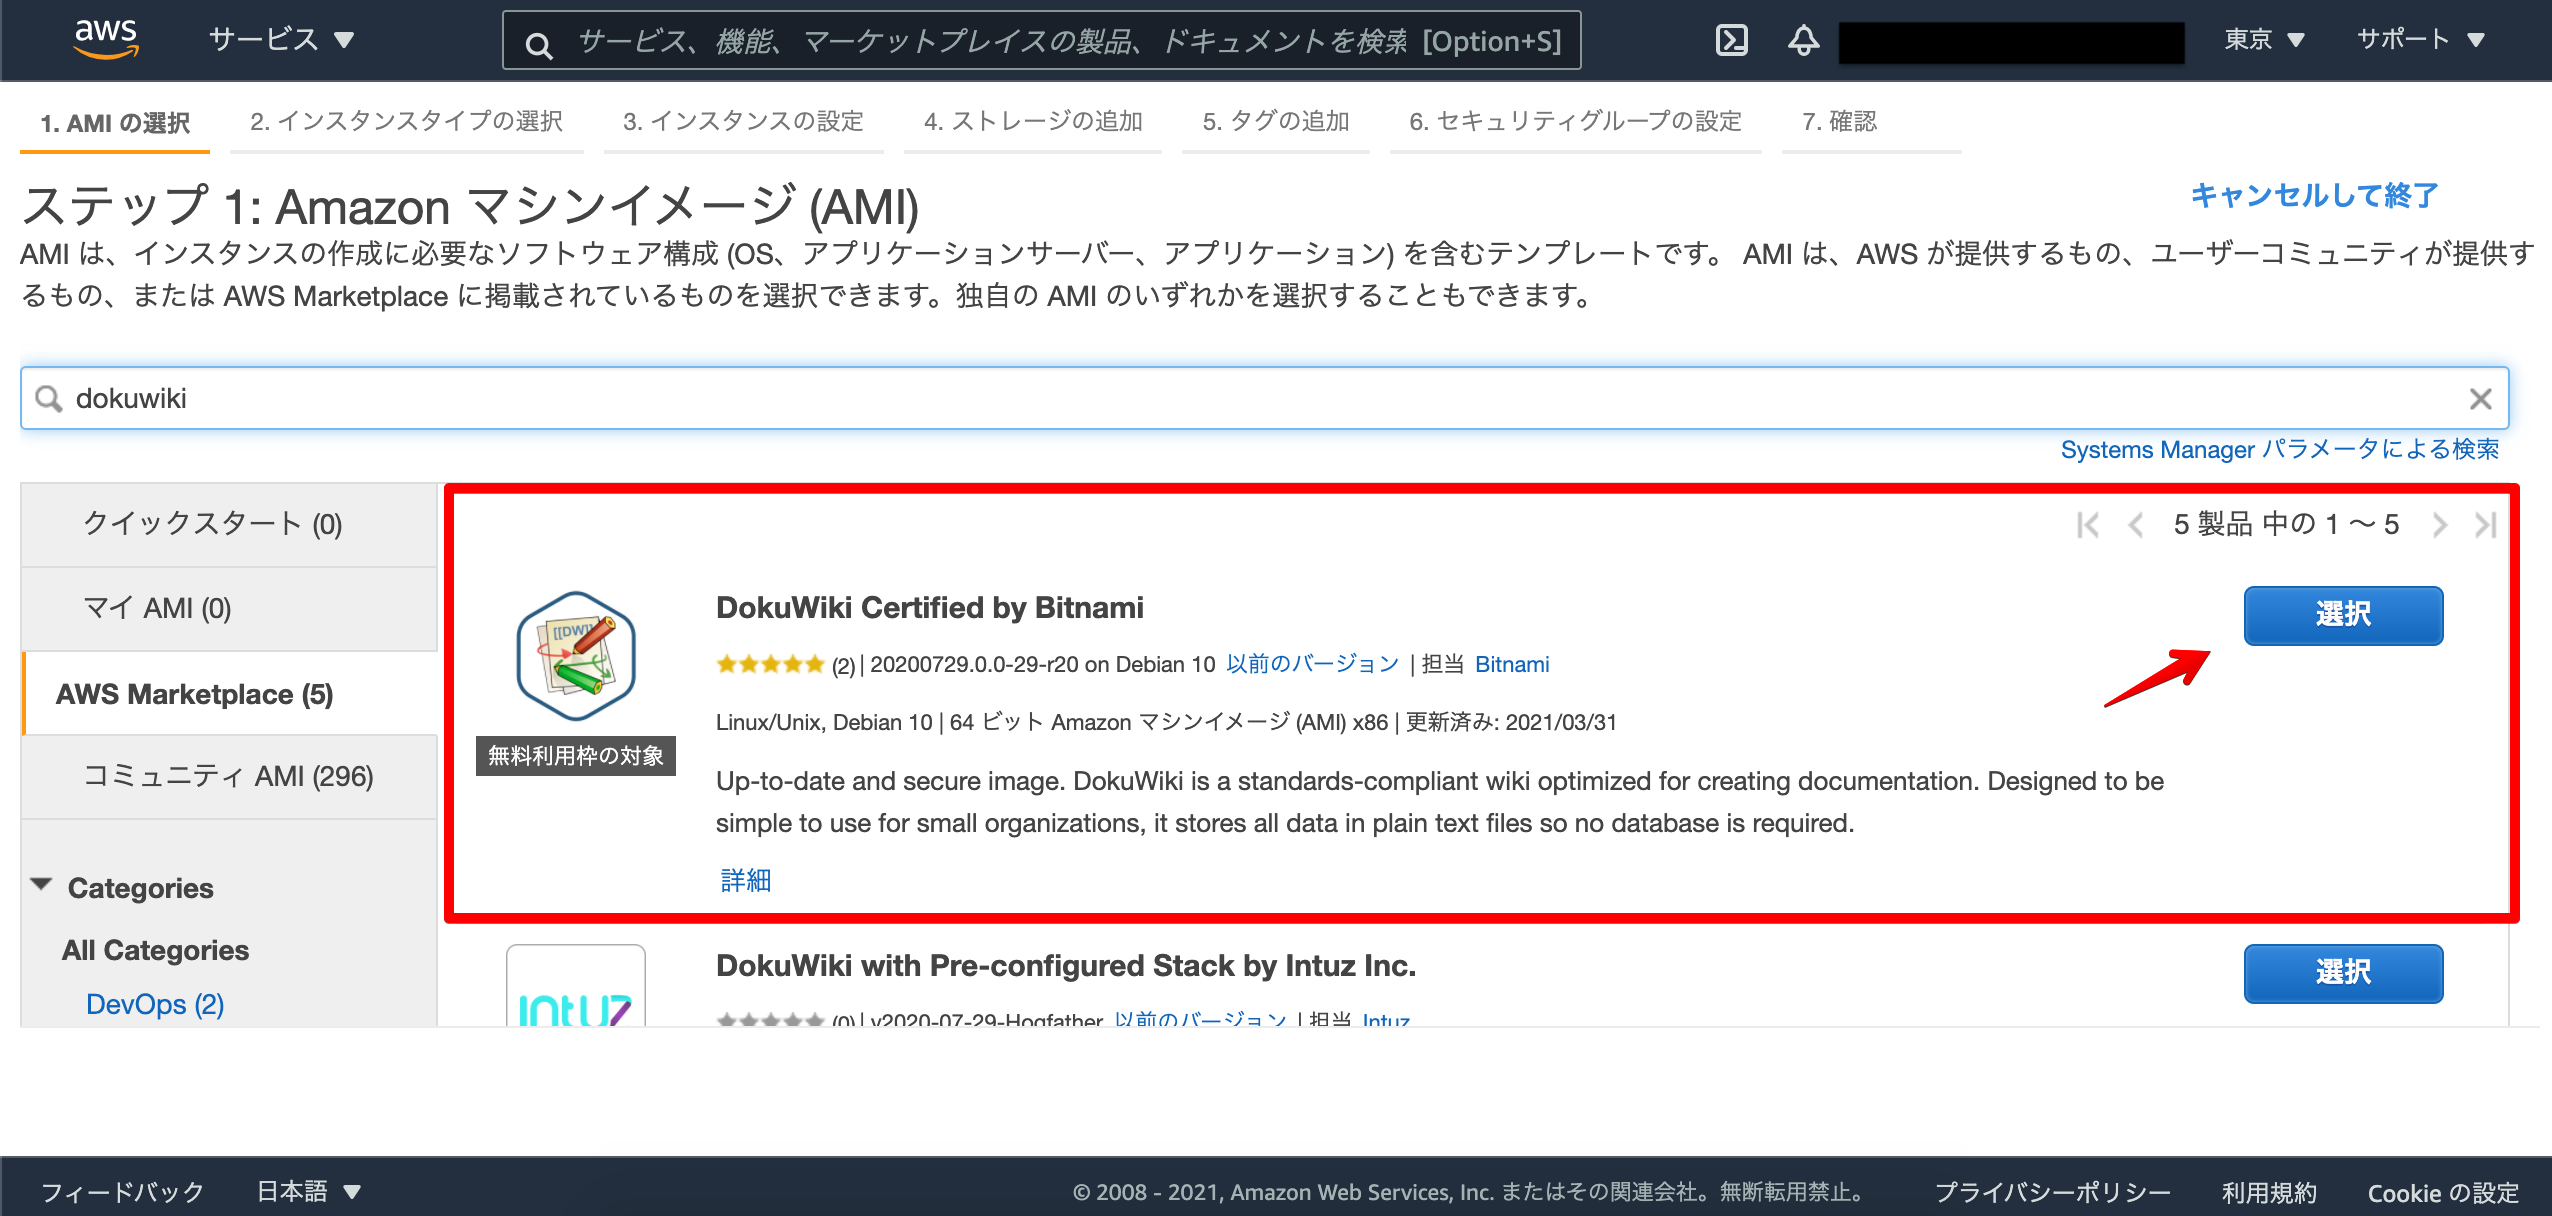Go to the first results page icon

[x=2087, y=524]
